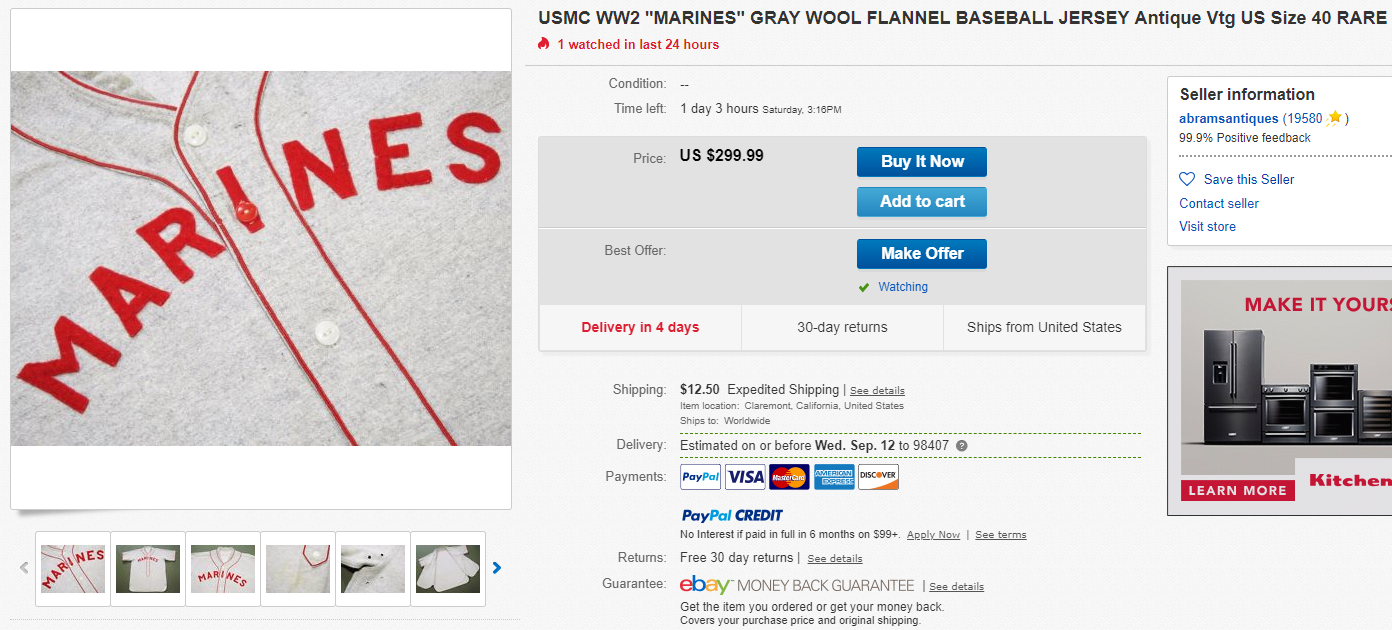
Task: Click the Add to cart button
Action: [x=922, y=202]
